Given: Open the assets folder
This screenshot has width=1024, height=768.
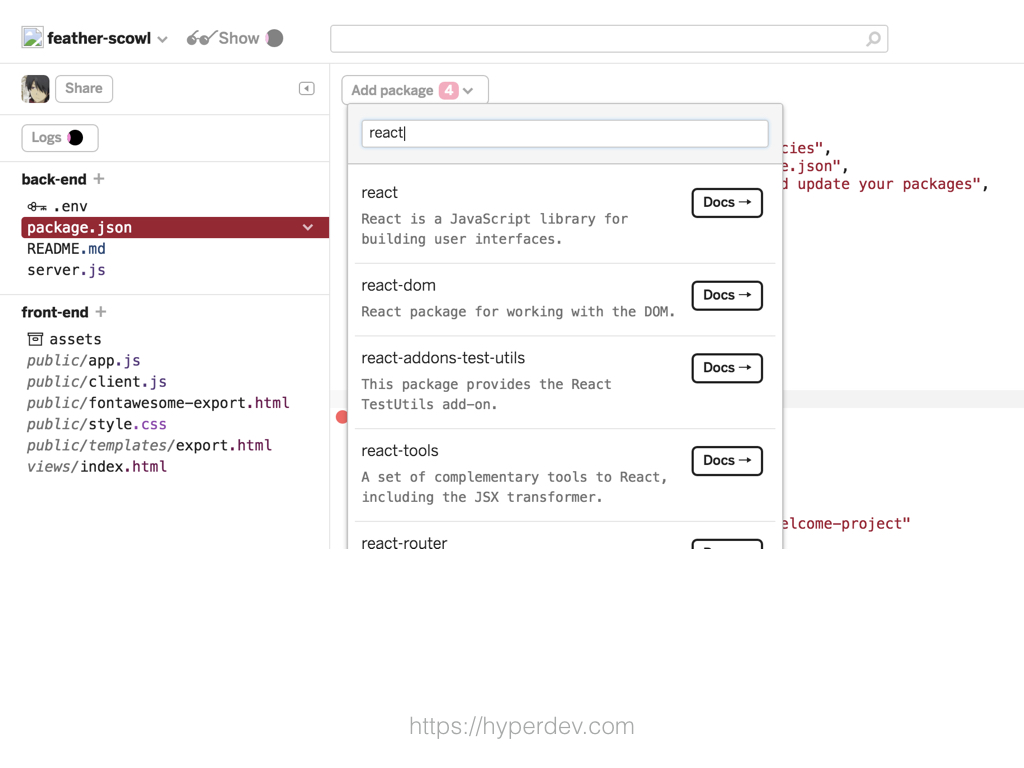Looking at the screenshot, I should (75, 339).
